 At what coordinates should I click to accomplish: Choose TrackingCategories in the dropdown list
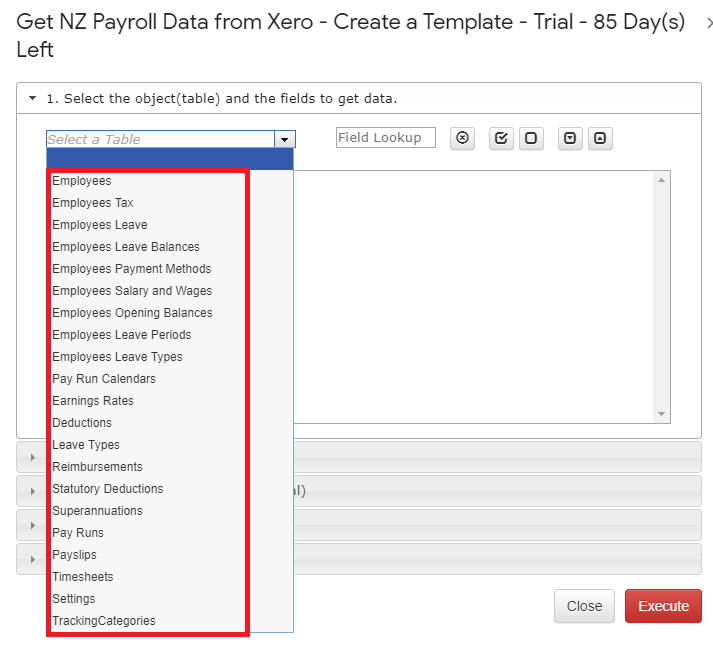click(104, 620)
